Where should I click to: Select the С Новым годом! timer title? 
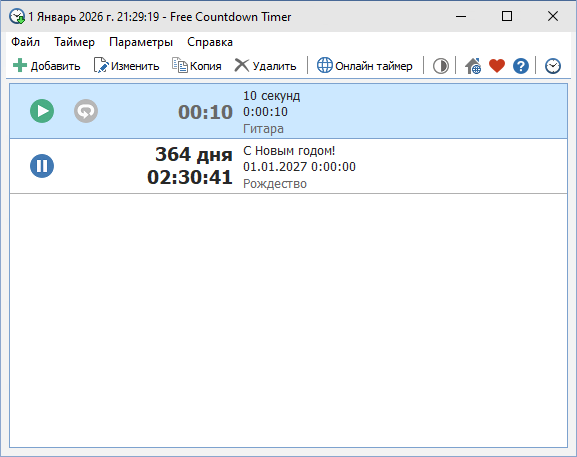click(x=289, y=150)
